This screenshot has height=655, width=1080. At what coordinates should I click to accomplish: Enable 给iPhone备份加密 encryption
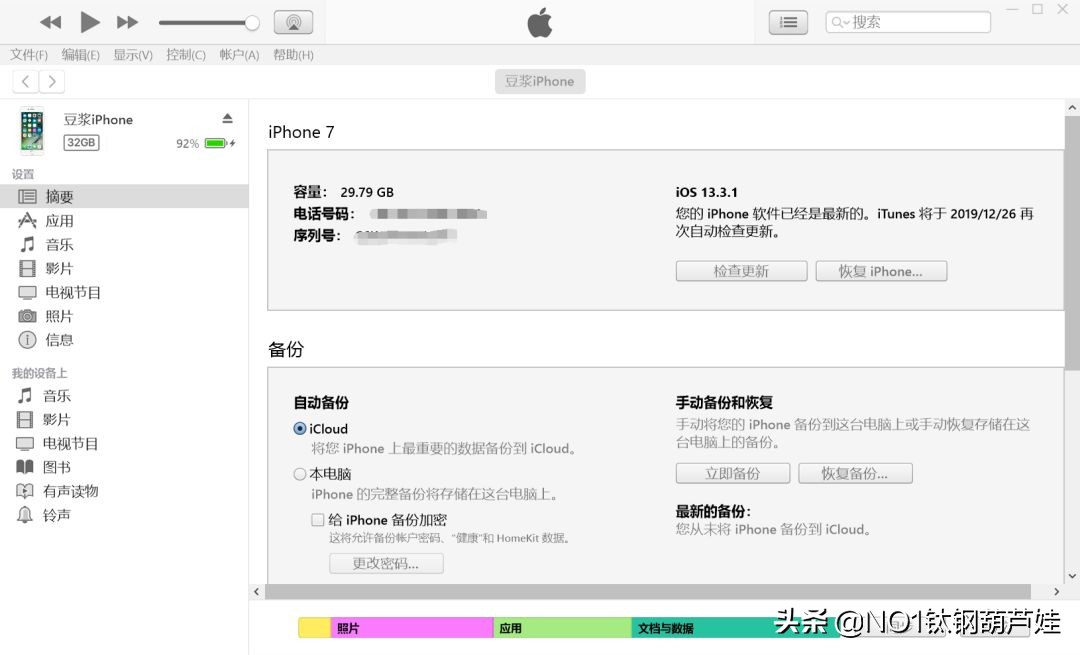[x=317, y=519]
